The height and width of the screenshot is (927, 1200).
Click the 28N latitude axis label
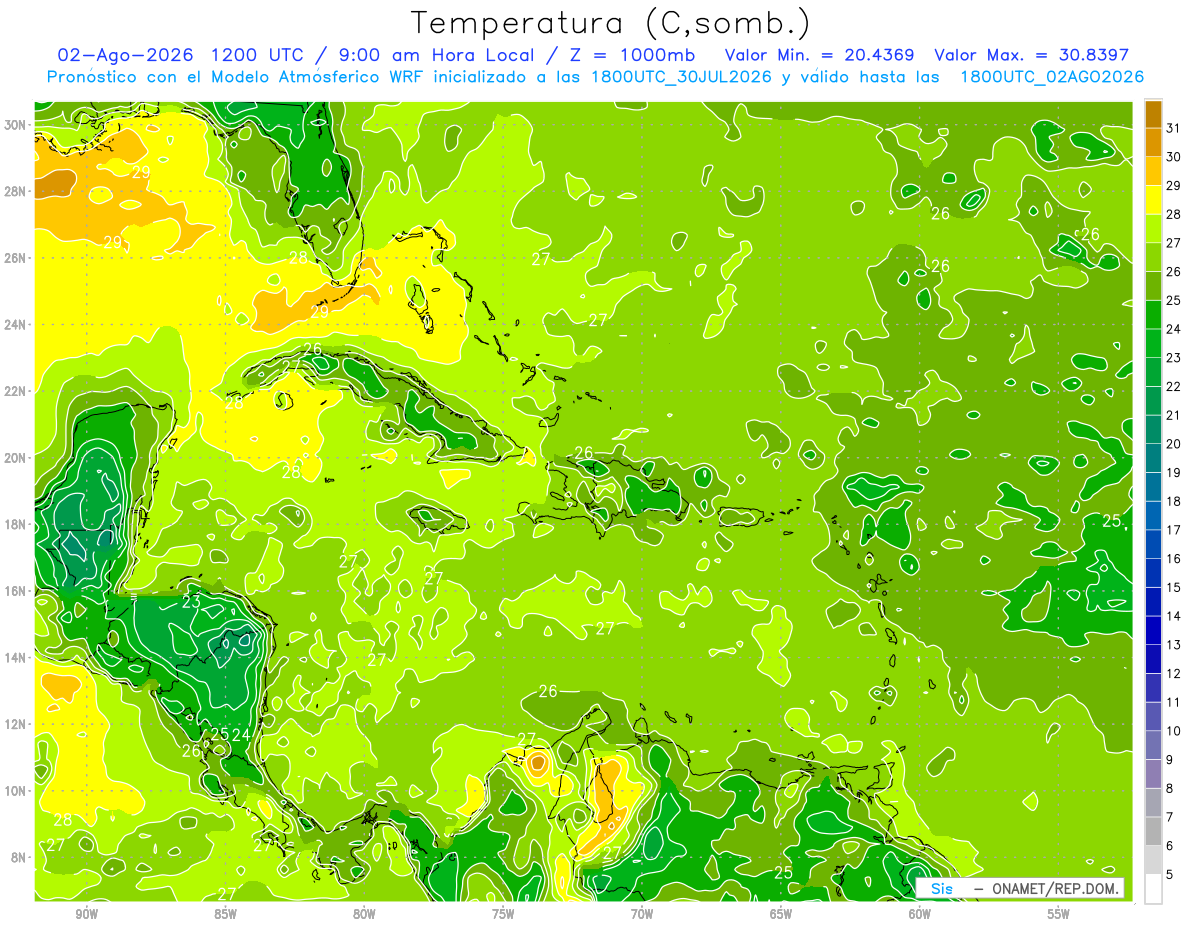pyautogui.click(x=17, y=191)
